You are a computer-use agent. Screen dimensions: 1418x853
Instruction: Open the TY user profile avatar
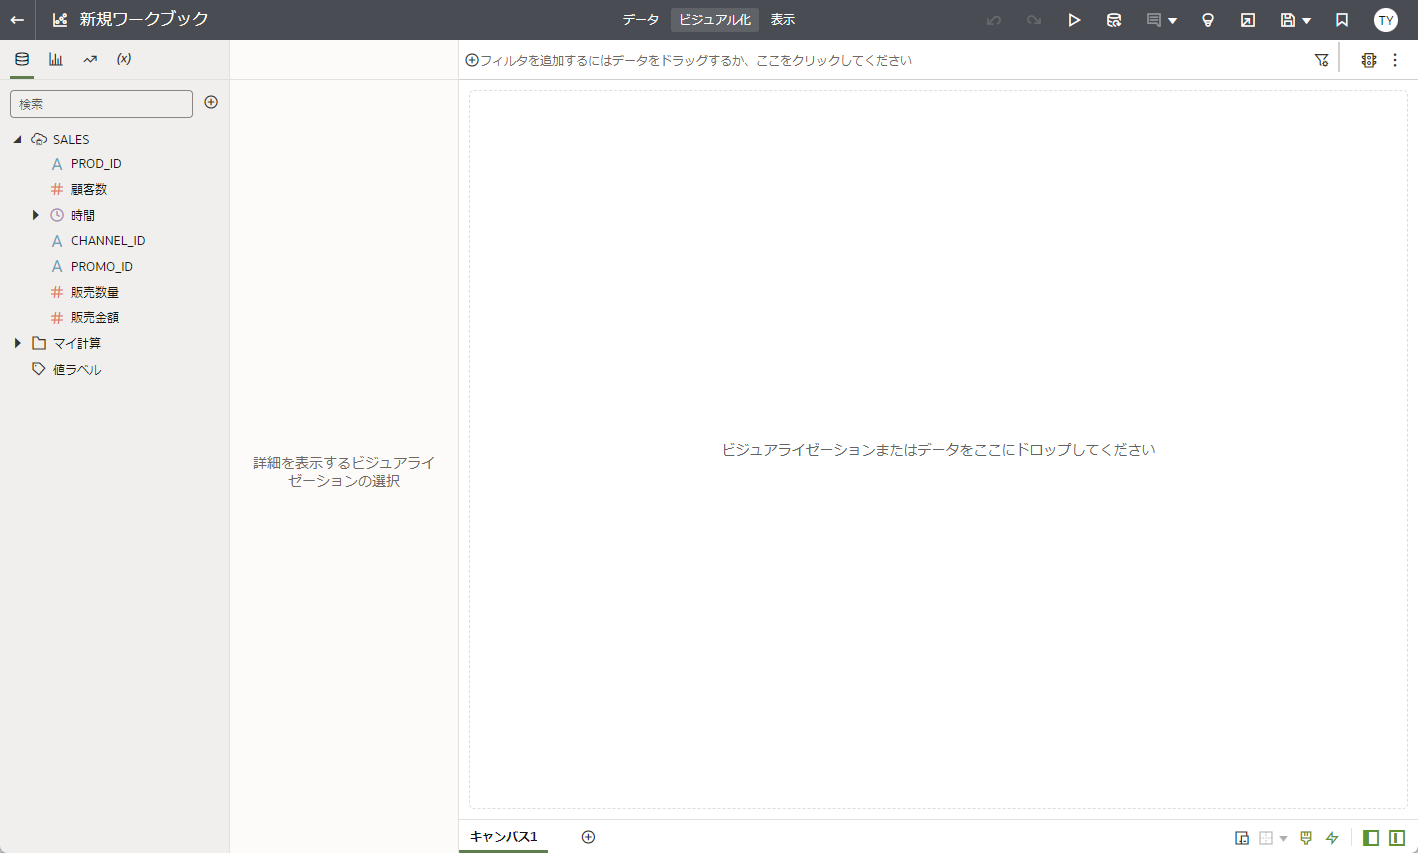tap(1386, 20)
